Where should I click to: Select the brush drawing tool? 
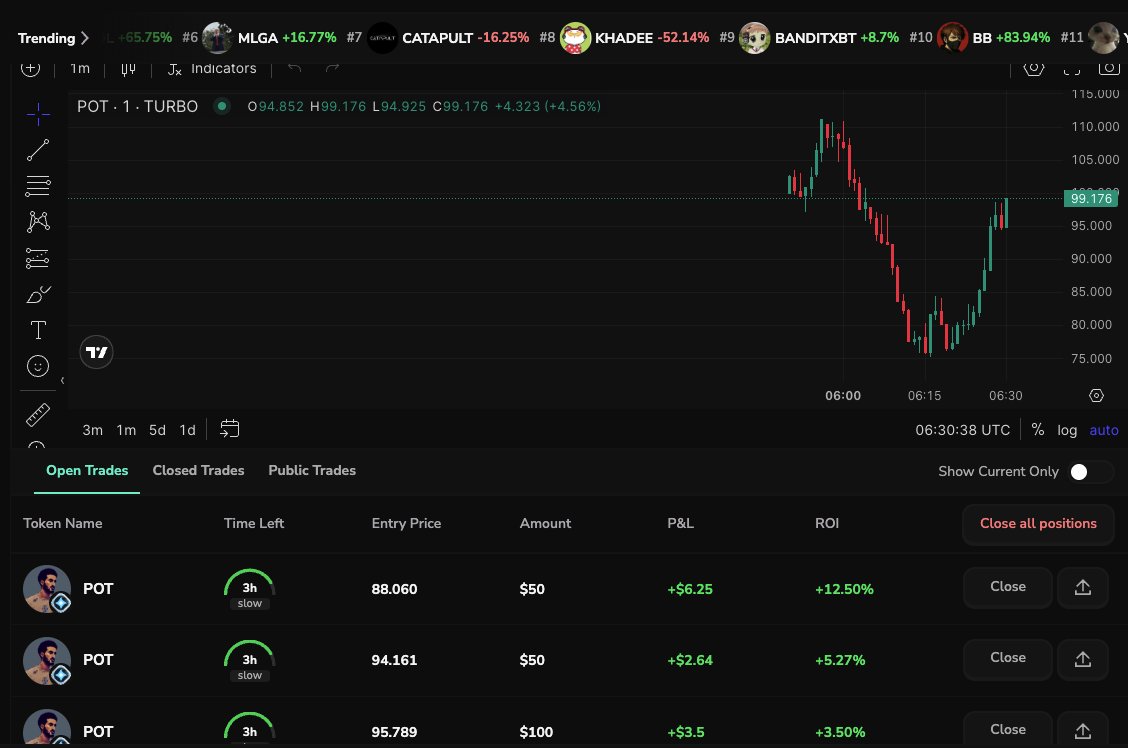[x=38, y=294]
